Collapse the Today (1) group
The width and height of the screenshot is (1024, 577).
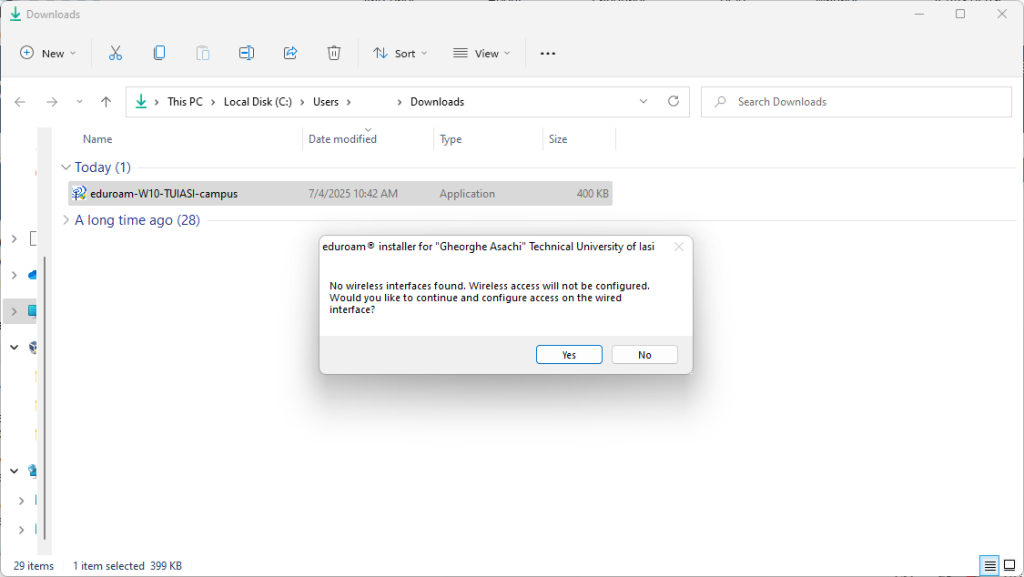pyautogui.click(x=65, y=168)
